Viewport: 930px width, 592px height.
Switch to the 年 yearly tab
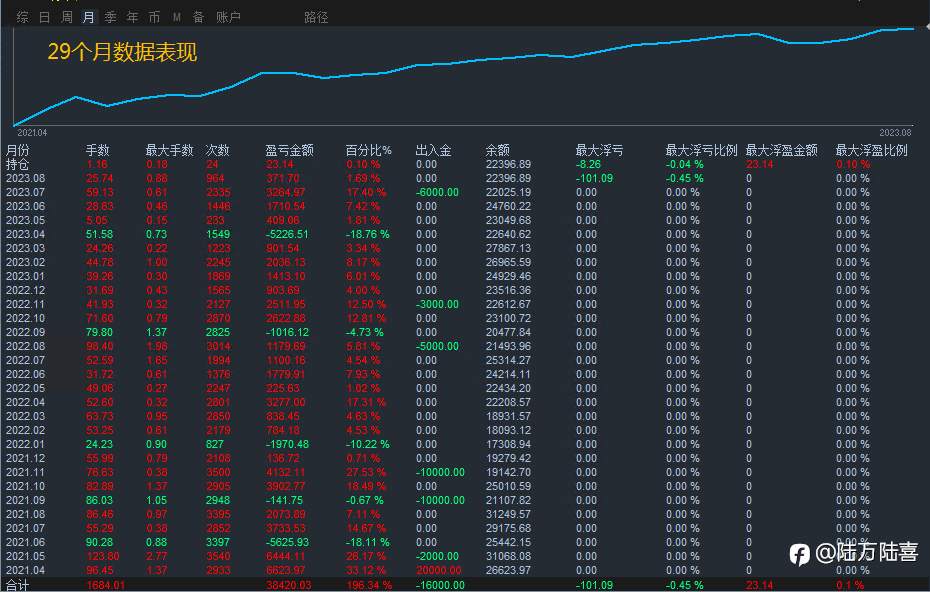coord(132,17)
